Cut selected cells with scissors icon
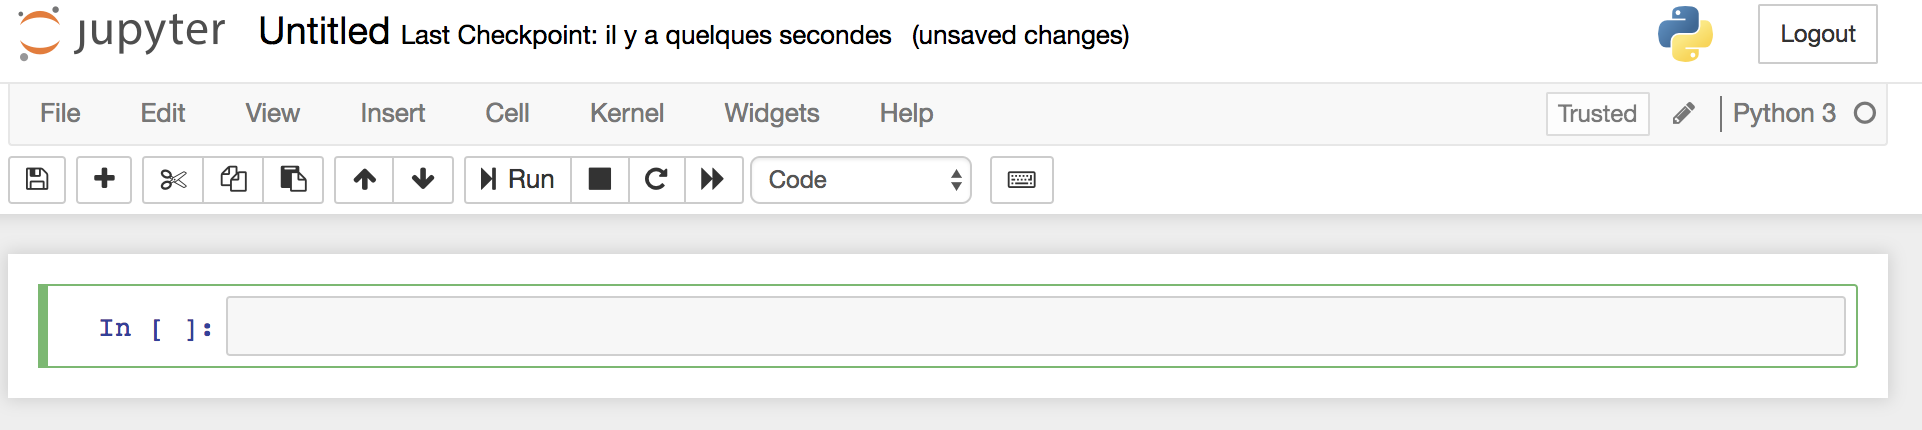This screenshot has width=1922, height=430. point(173,180)
